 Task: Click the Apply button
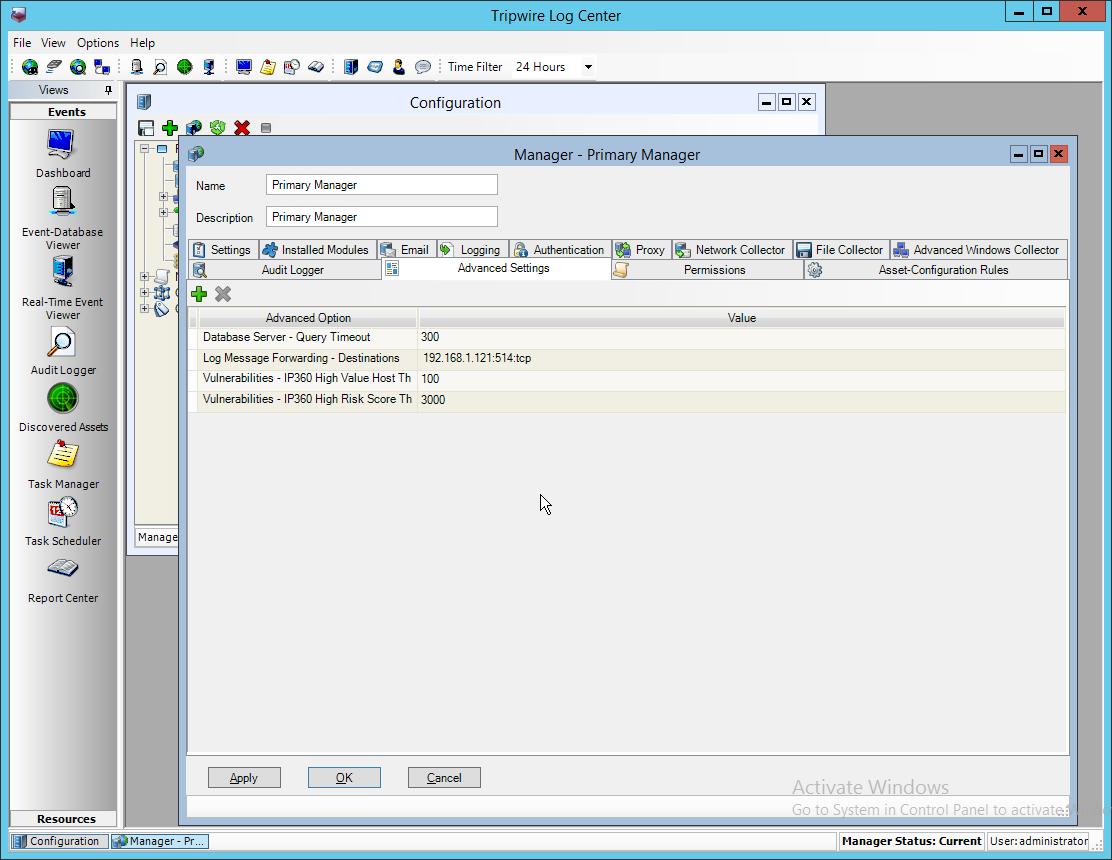click(244, 778)
